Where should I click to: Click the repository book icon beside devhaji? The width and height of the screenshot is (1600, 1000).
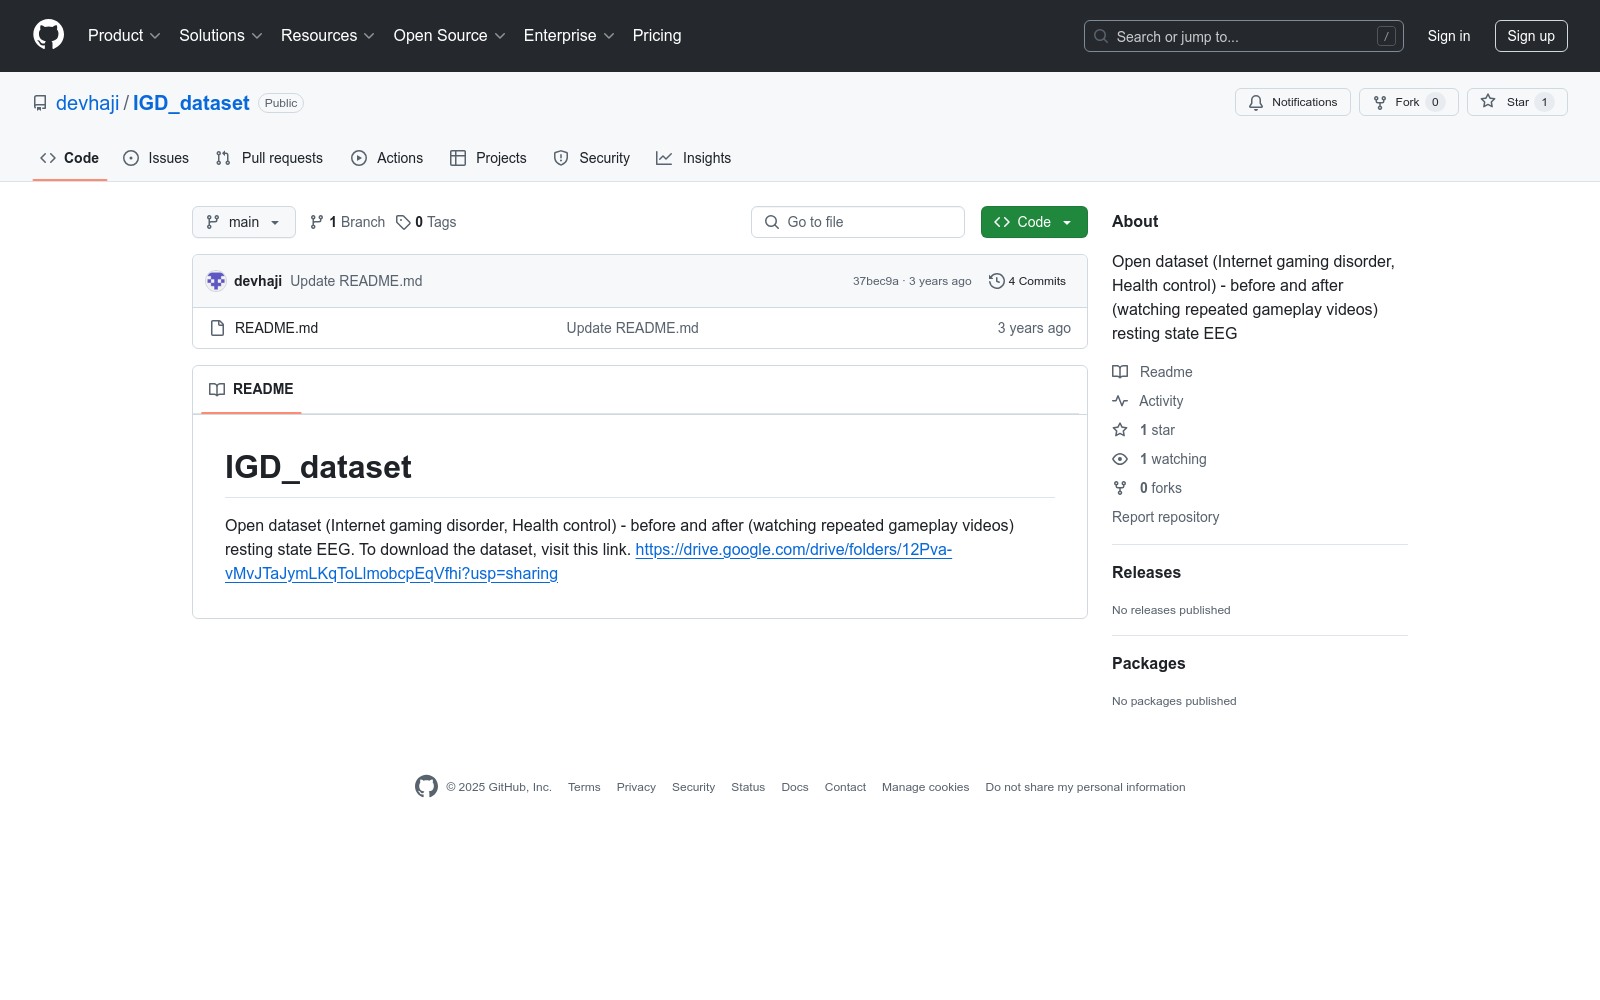click(x=40, y=103)
